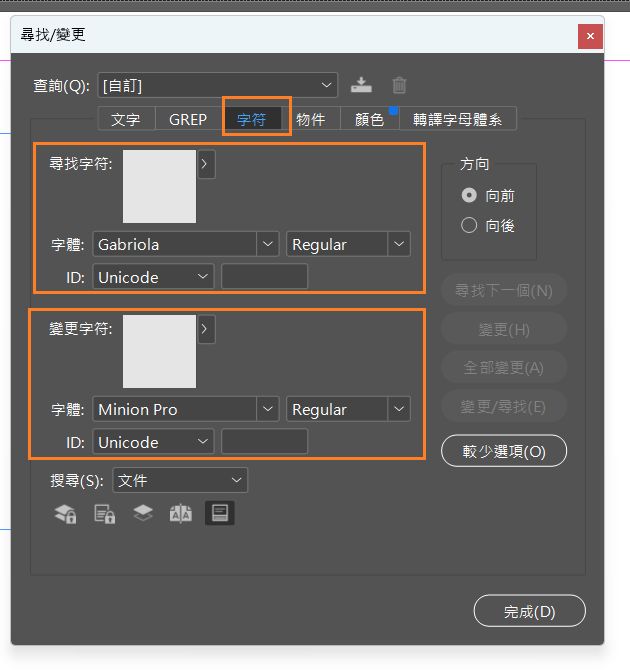This screenshot has width=630, height=670.
Task: Toggle include master pages icon
Action: [x=181, y=513]
